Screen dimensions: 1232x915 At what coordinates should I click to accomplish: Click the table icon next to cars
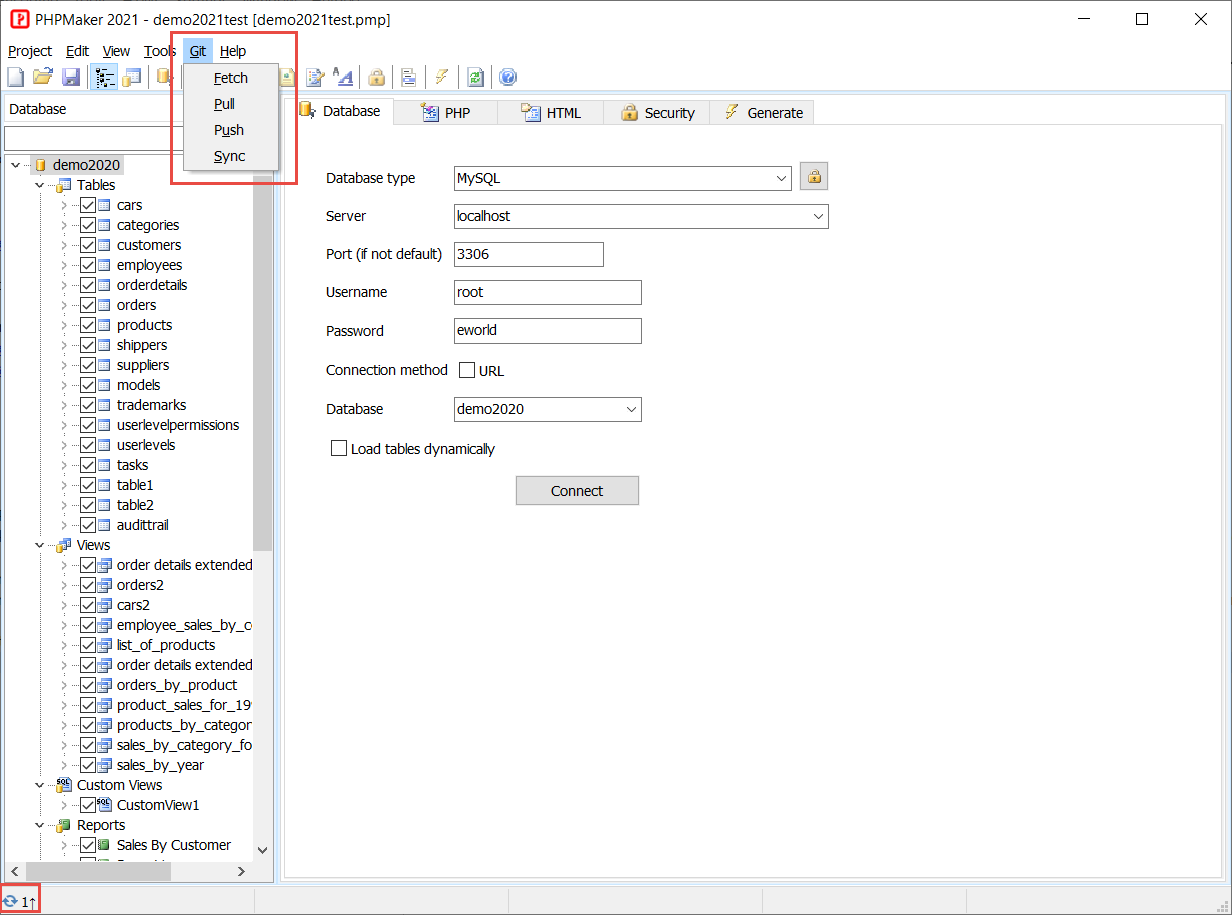pyautogui.click(x=104, y=205)
